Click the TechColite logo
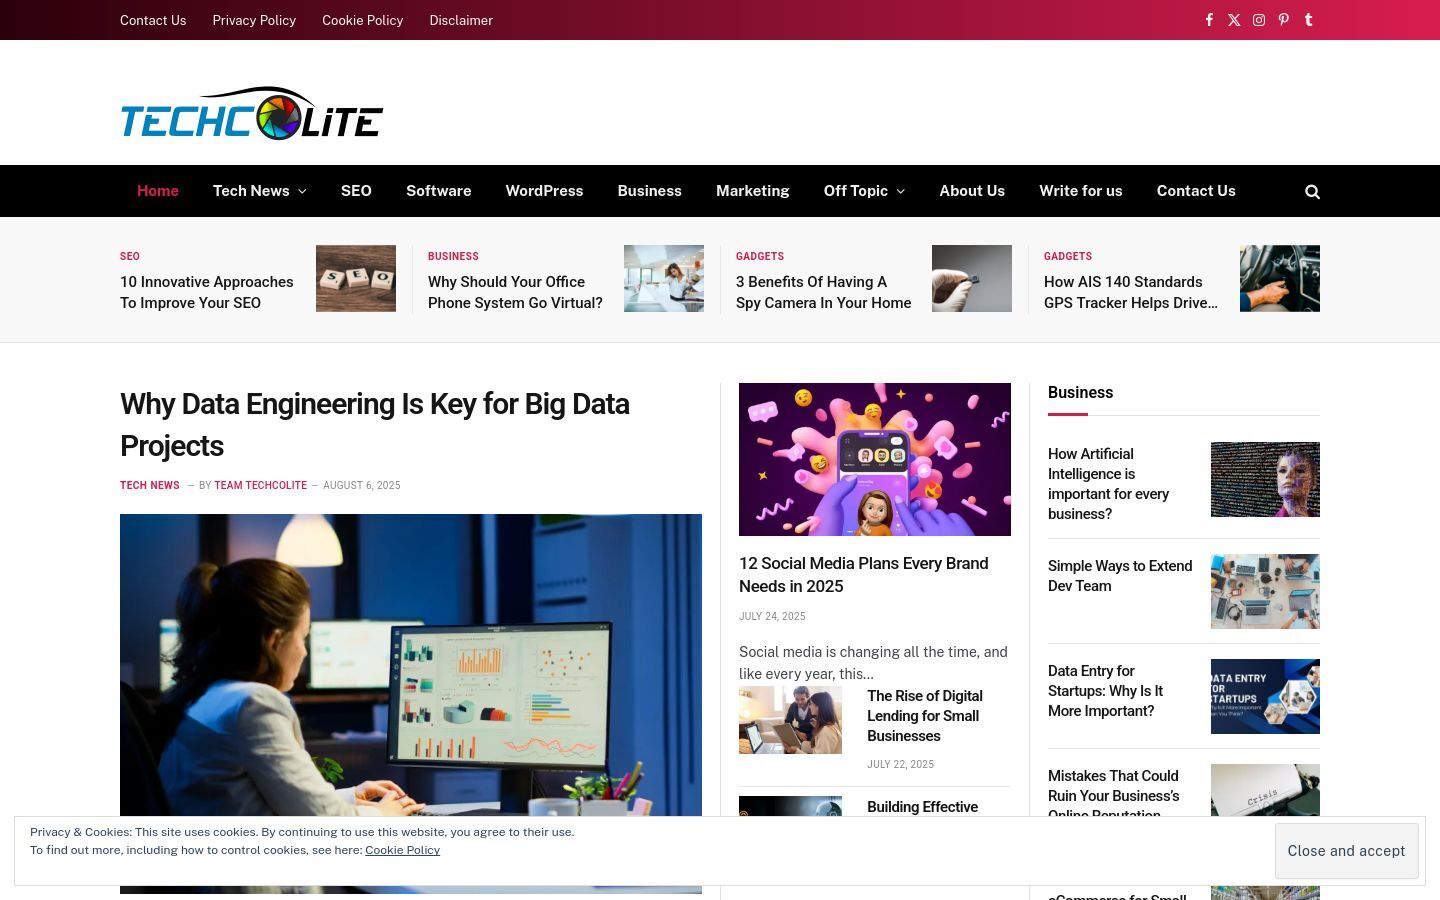 (252, 113)
